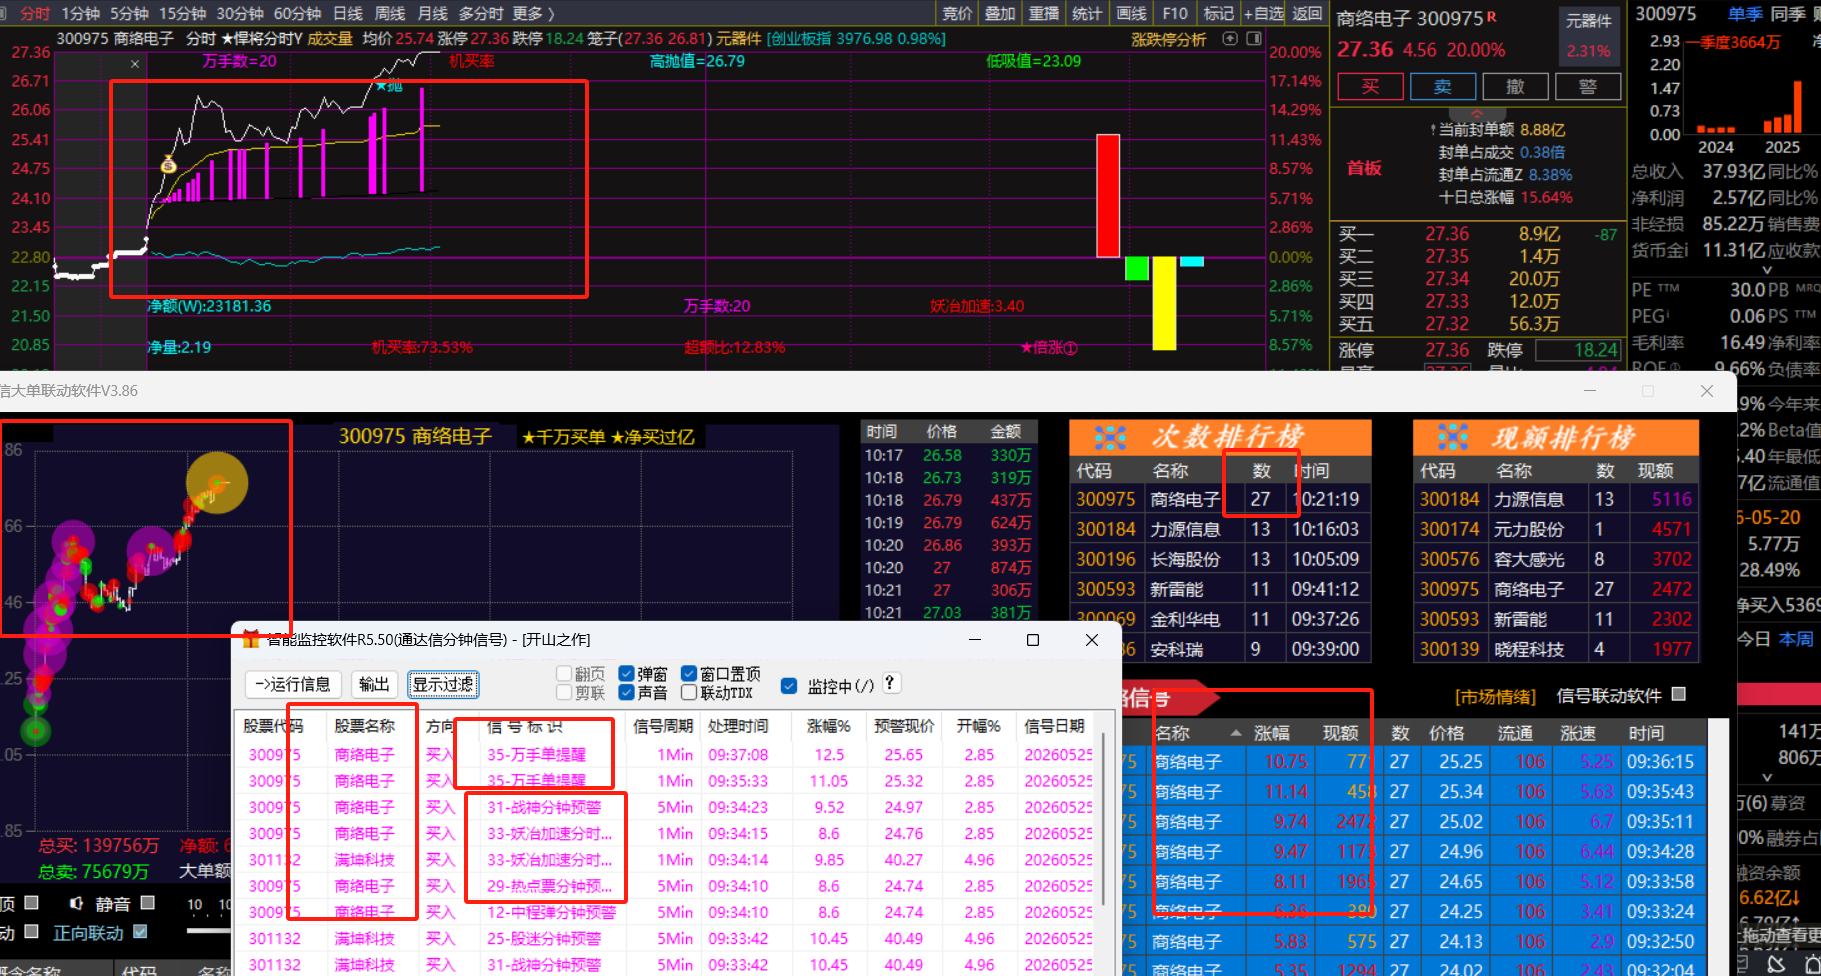Open the 元器件 sector box

tap(1589, 35)
